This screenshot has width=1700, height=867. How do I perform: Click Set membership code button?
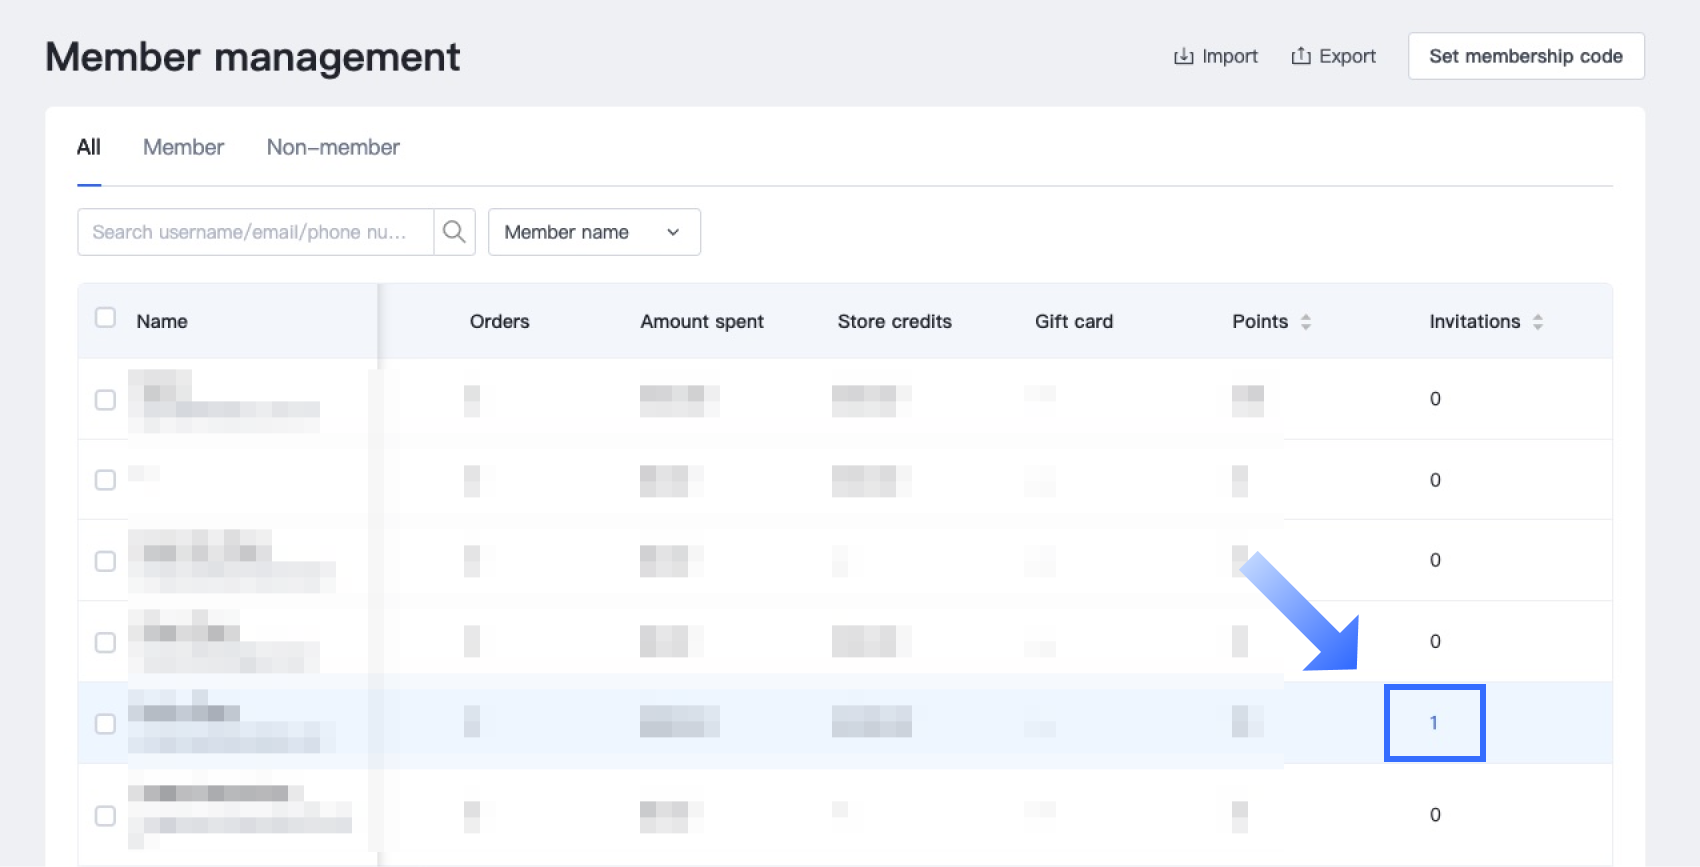1525,57
